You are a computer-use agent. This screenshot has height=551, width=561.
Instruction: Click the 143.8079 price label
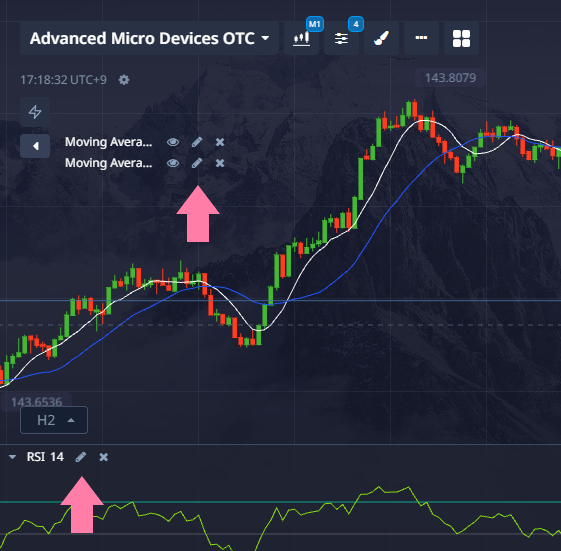[x=450, y=78]
